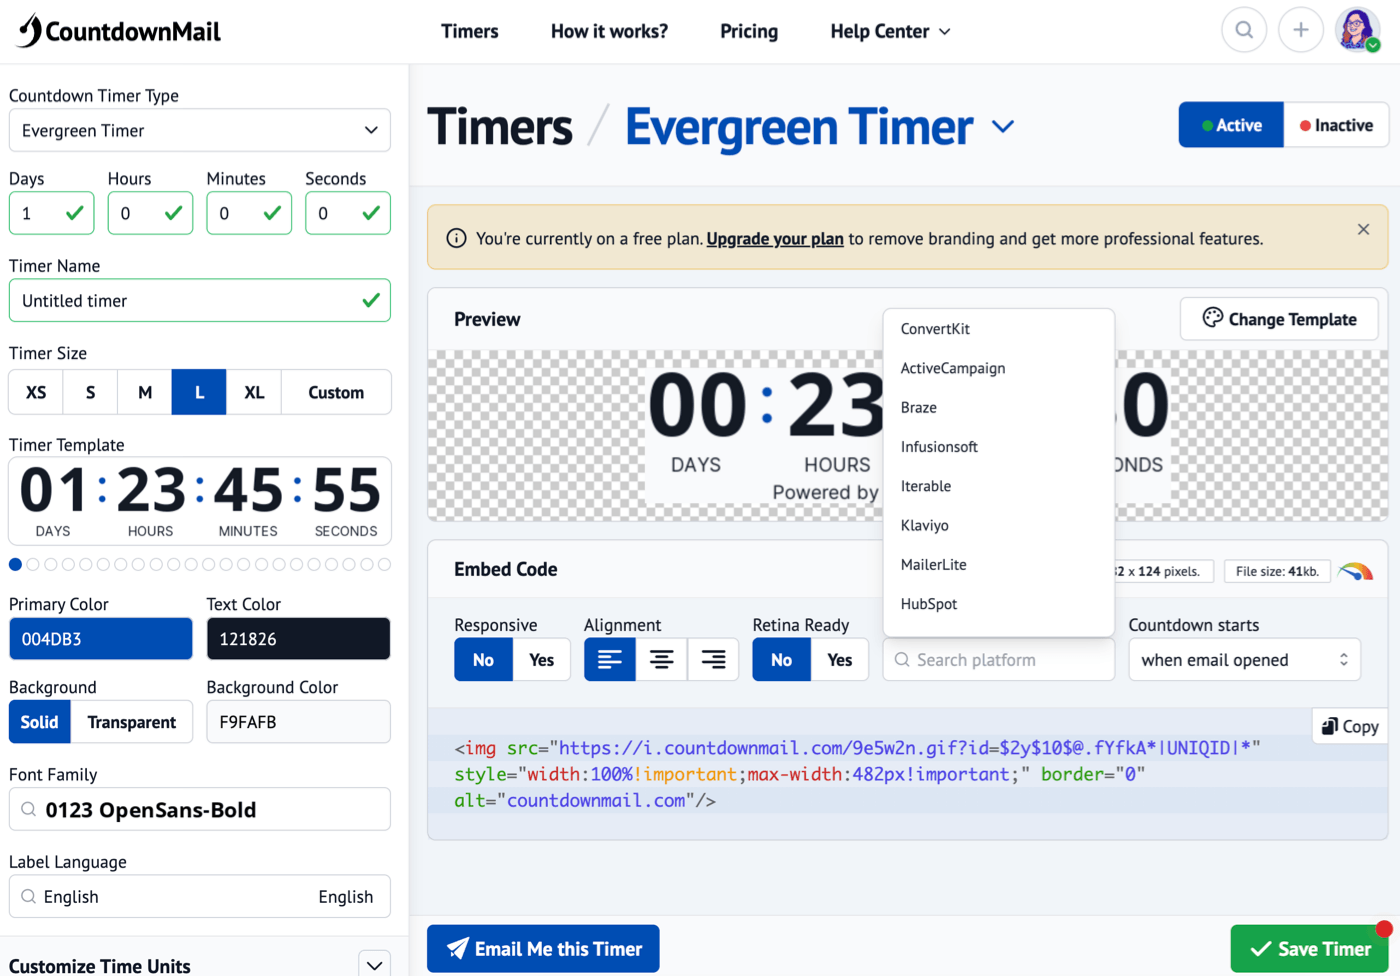1400x976 pixels.
Task: Open the user avatar menu
Action: 1357,30
